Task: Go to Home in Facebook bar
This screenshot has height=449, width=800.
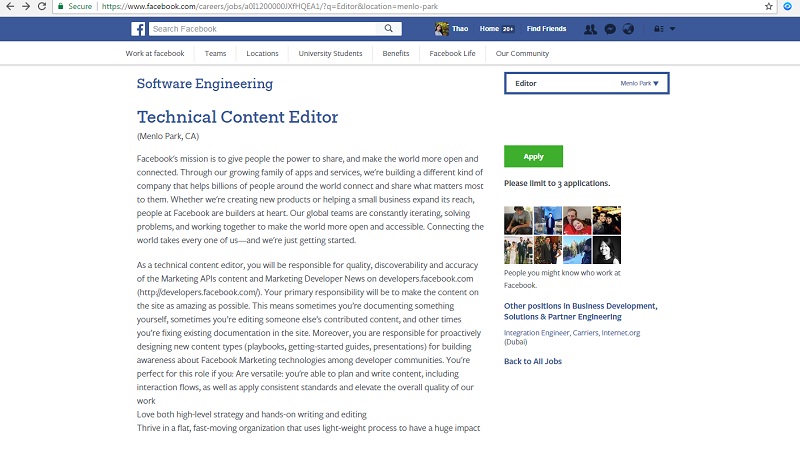Action: (x=489, y=29)
